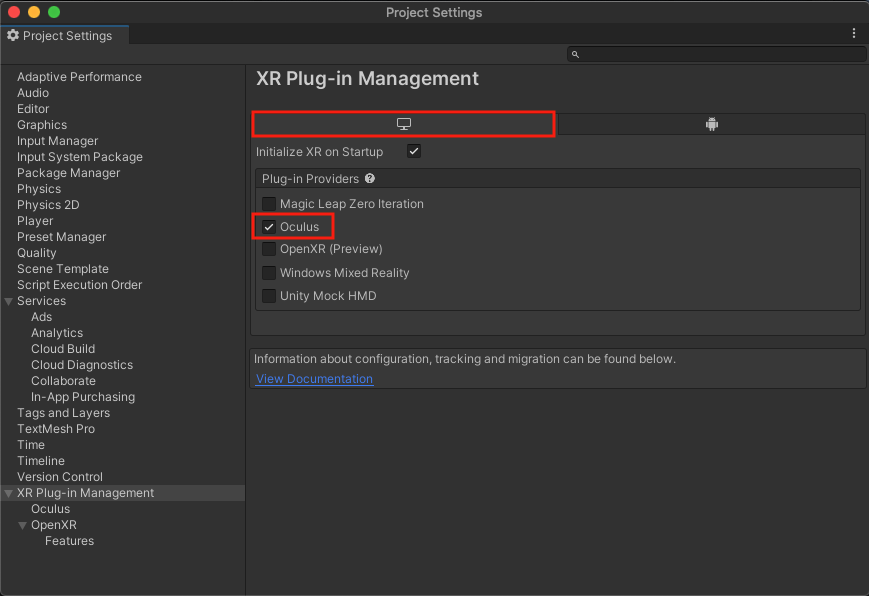
Task: Open the three-dot panel options menu
Action: 853,34
